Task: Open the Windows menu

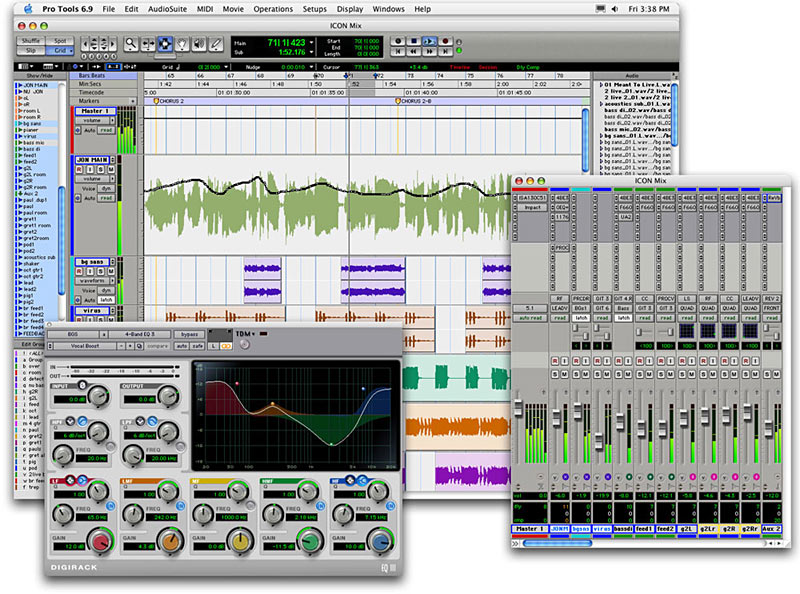Action: tap(388, 9)
